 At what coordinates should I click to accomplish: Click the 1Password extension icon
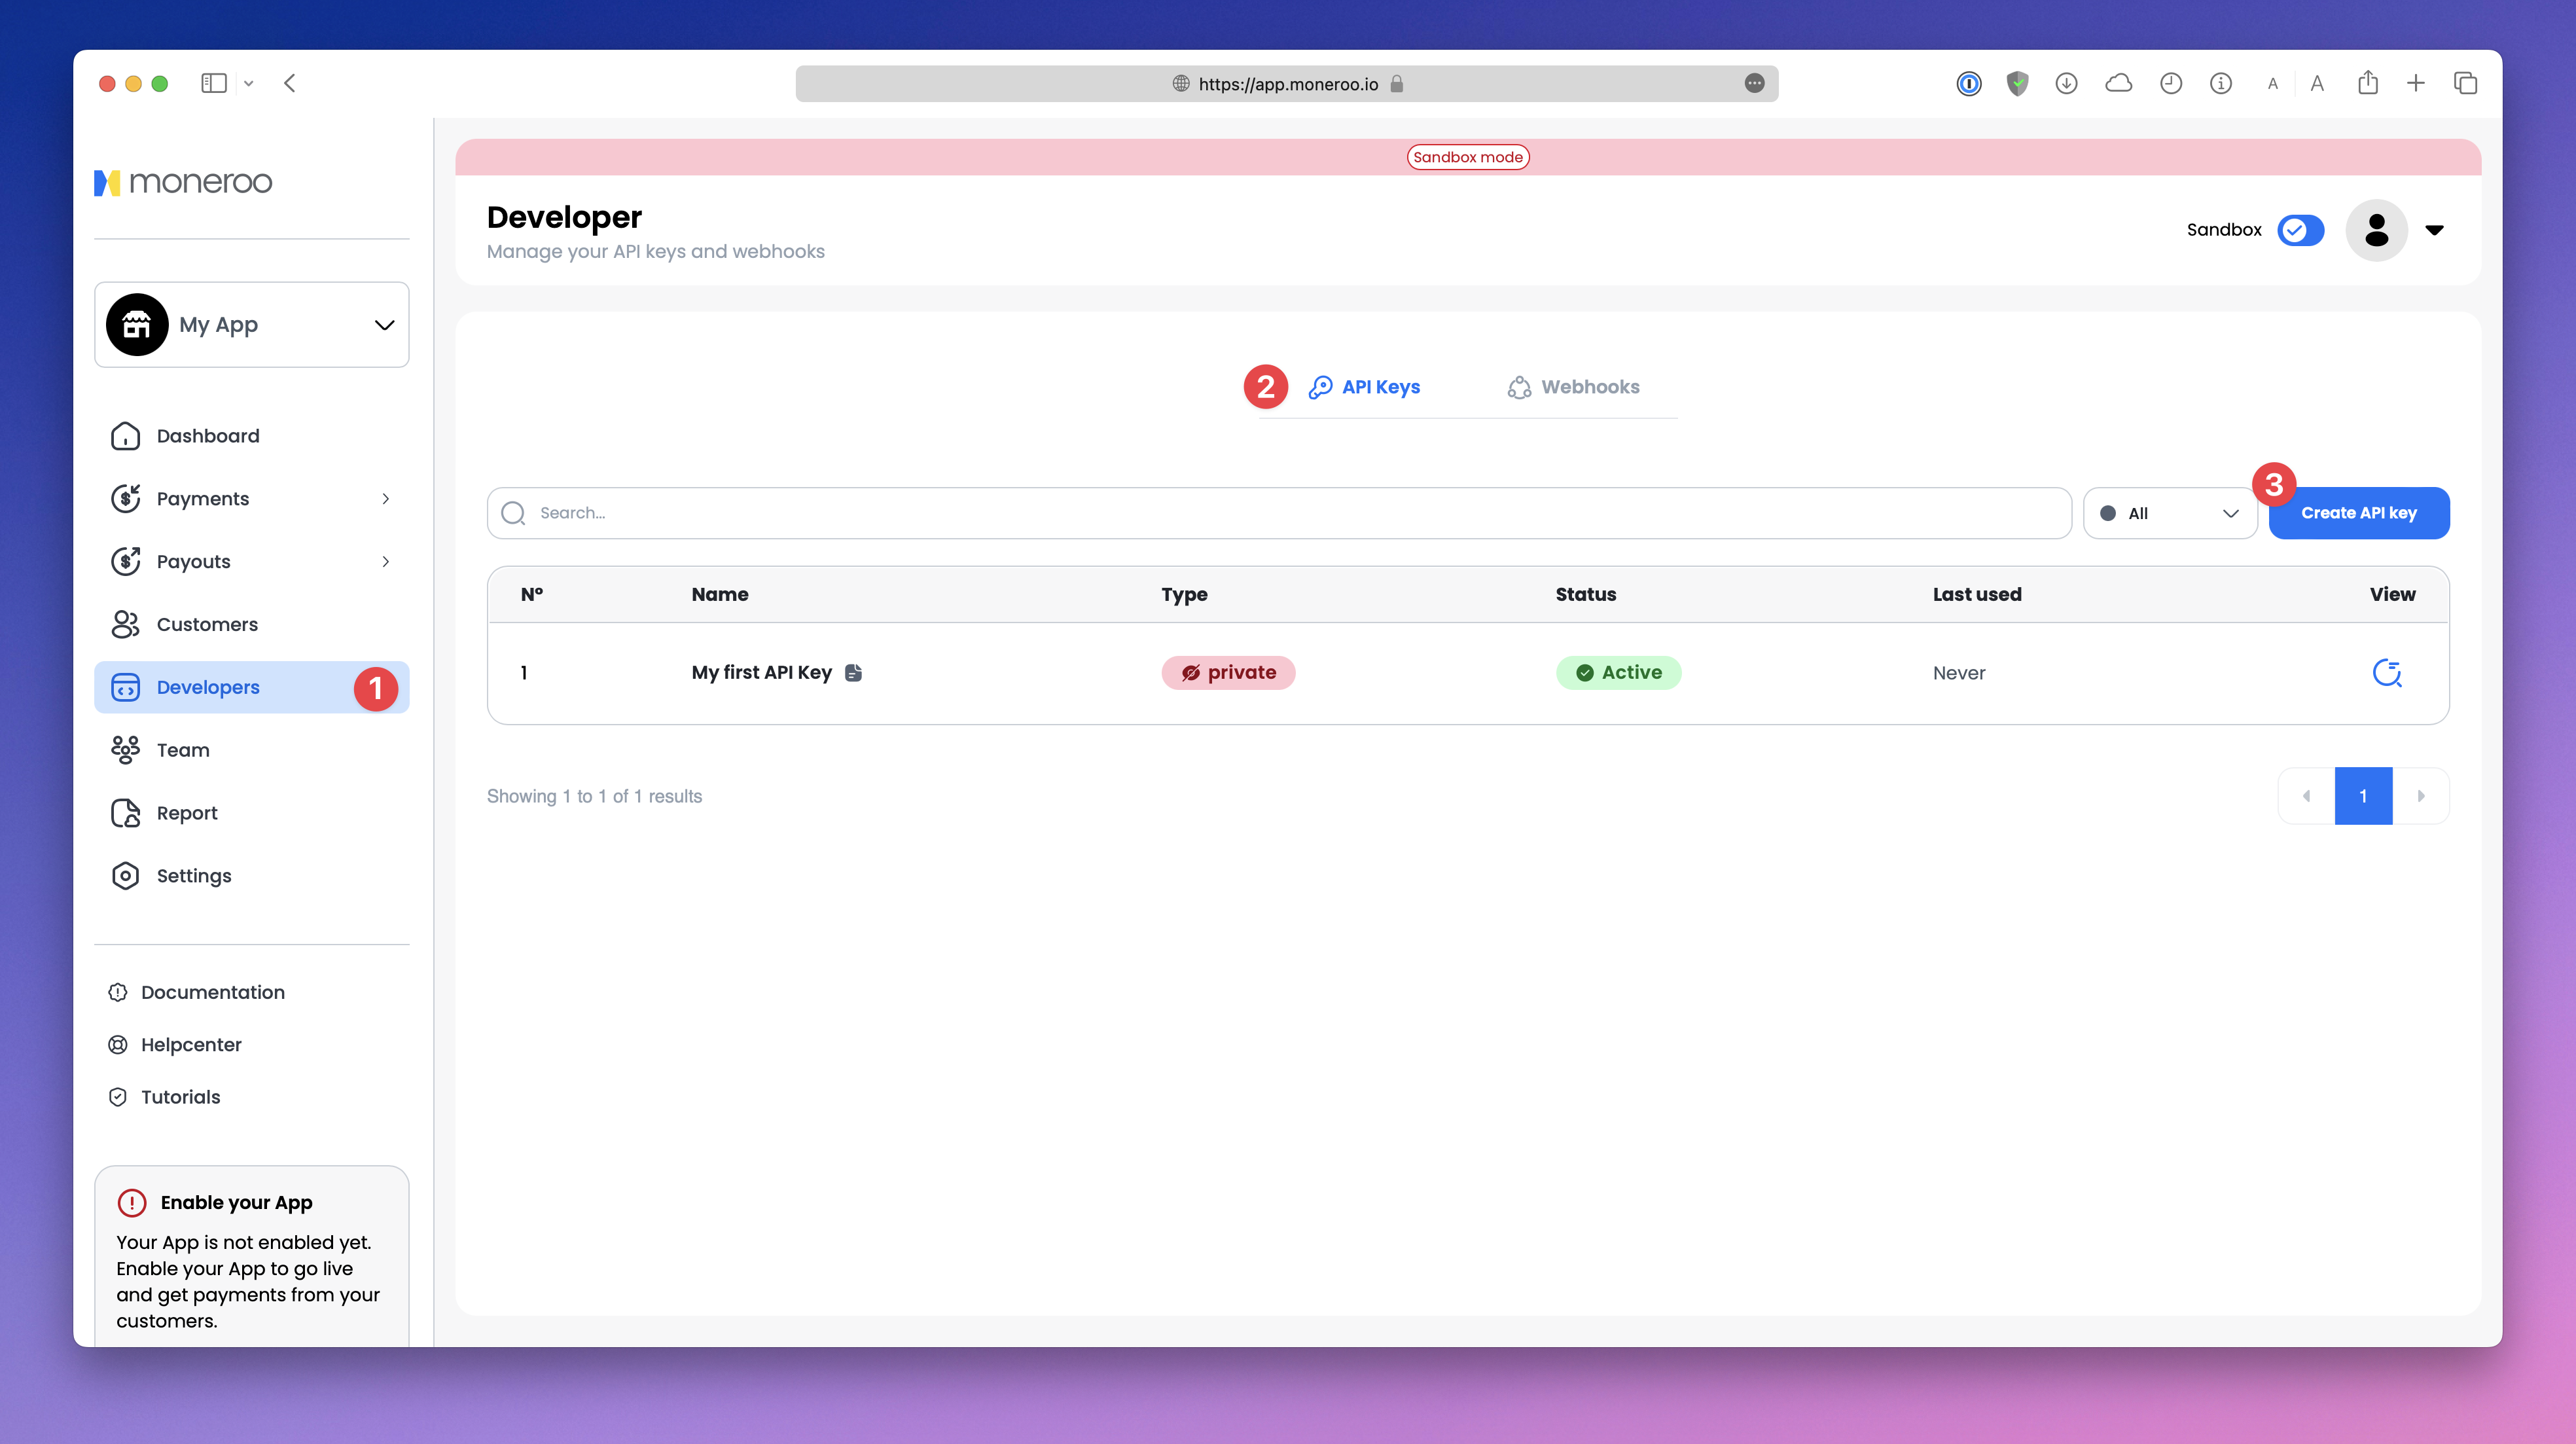point(1968,83)
